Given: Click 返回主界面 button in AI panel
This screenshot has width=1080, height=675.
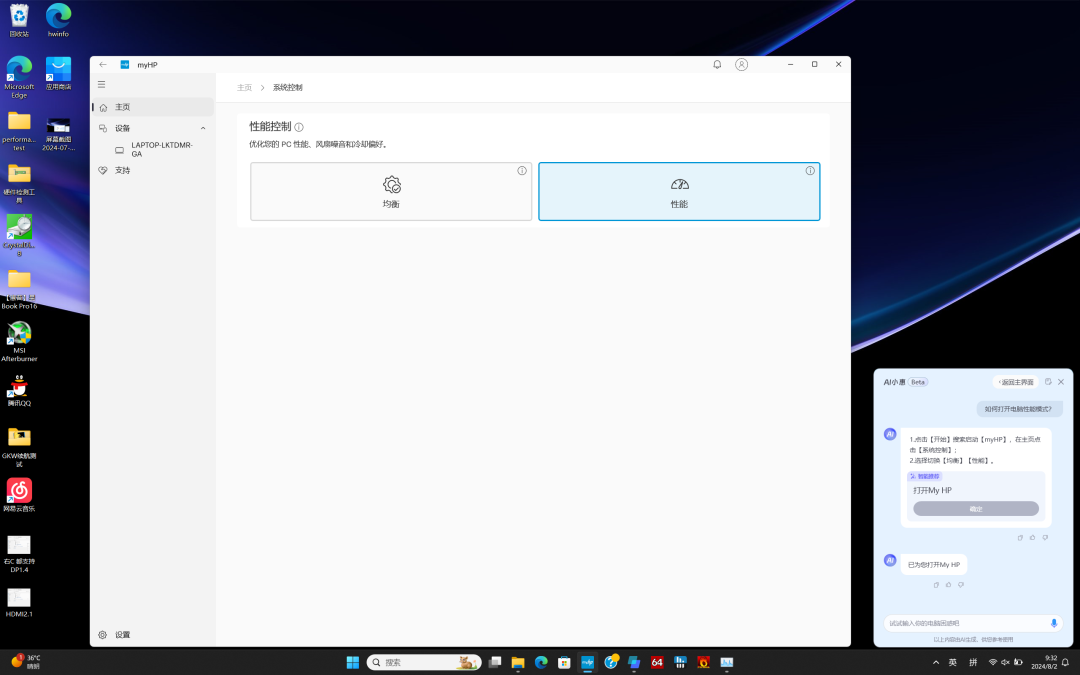Looking at the screenshot, I should pyautogui.click(x=1016, y=382).
